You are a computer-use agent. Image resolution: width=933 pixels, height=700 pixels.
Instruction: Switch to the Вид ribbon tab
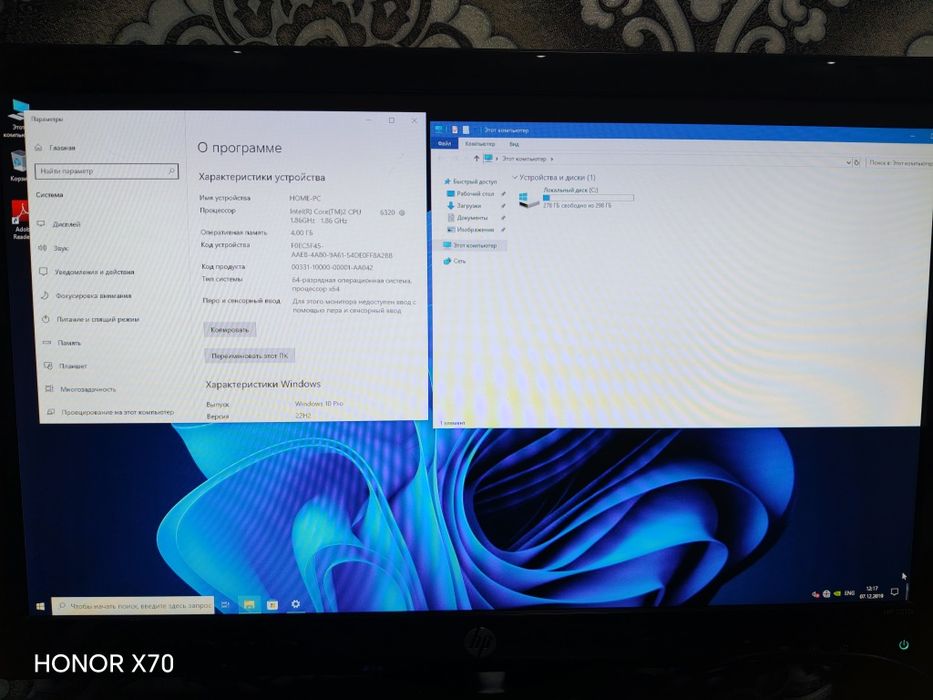[x=514, y=144]
